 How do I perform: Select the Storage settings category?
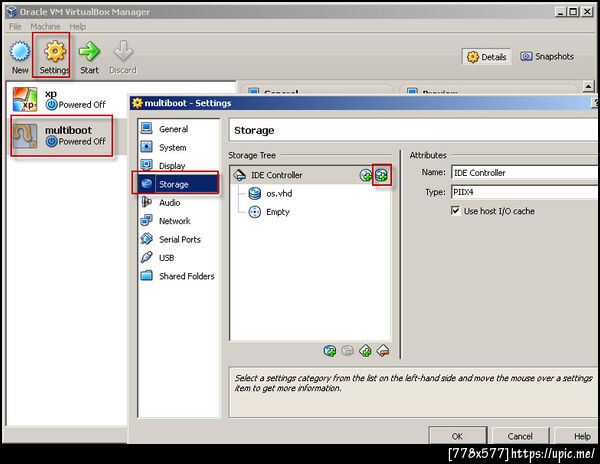point(178,184)
